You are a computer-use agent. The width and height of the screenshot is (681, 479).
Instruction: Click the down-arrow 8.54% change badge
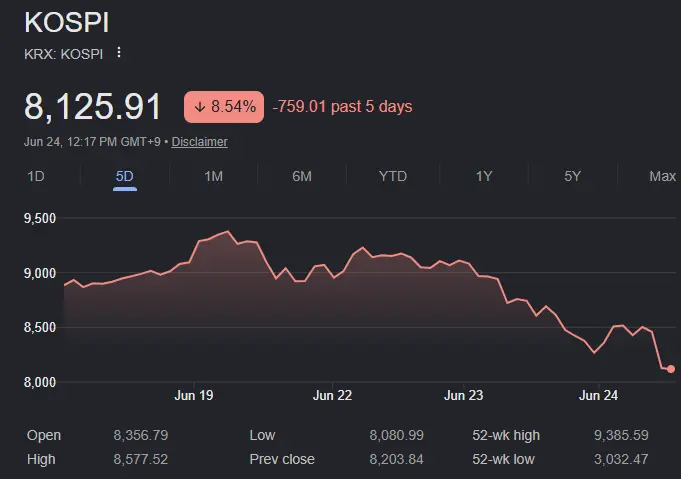224,107
